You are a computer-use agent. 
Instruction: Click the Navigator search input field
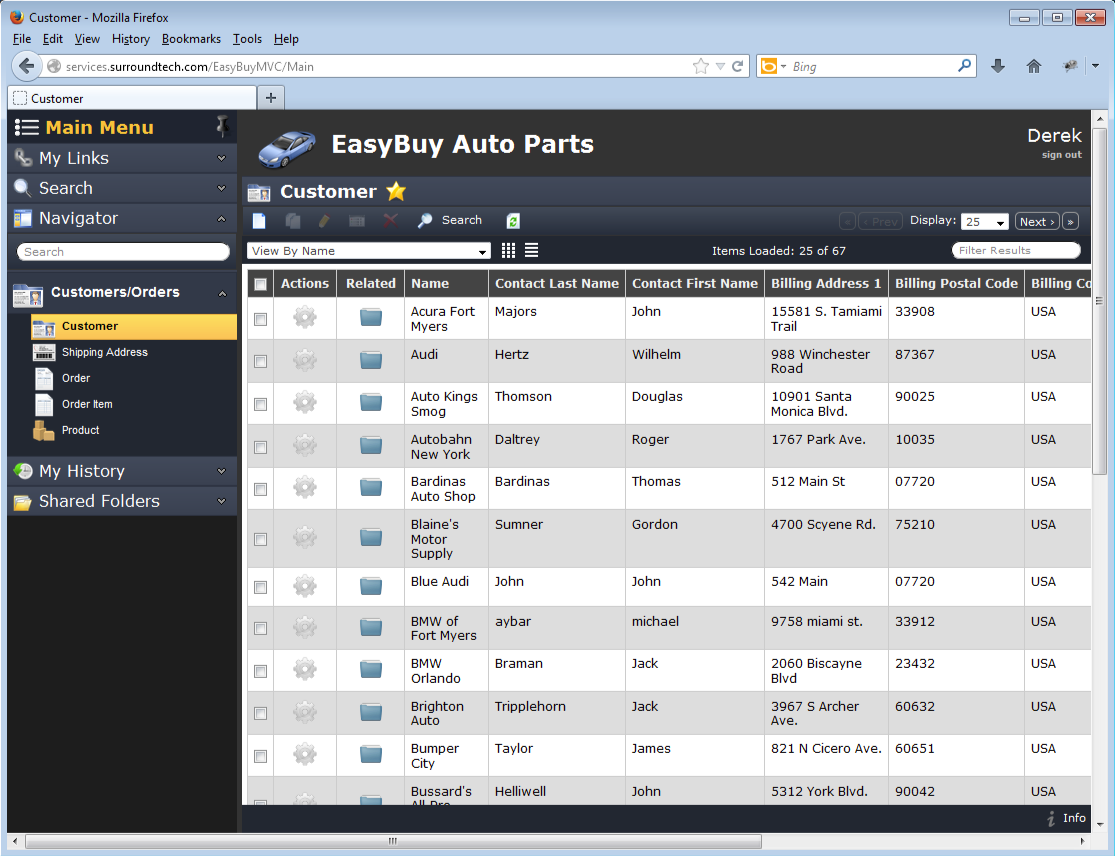[x=123, y=252]
